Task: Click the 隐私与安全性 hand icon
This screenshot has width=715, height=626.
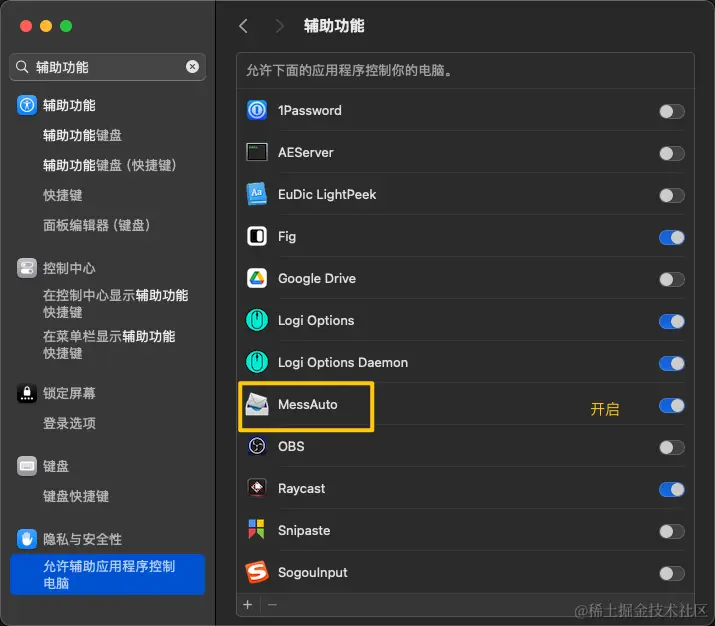Action: click(27, 539)
